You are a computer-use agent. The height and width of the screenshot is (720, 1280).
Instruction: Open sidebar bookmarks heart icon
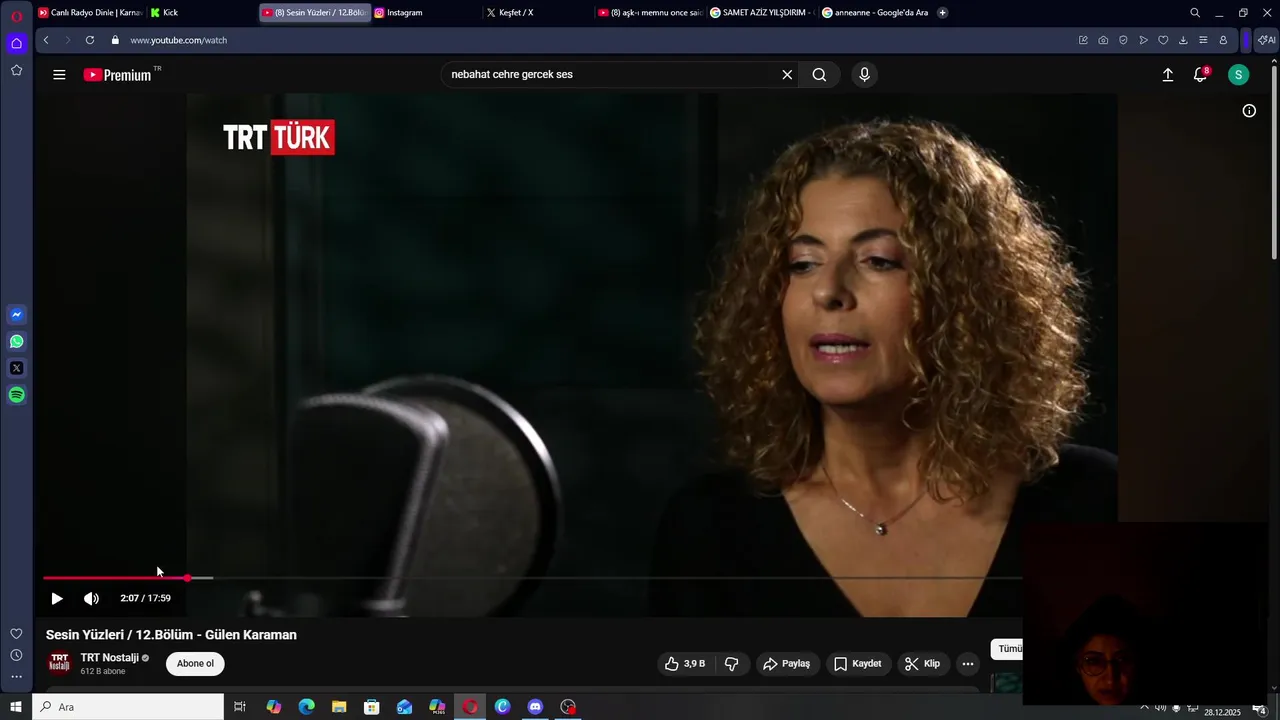click(x=16, y=634)
